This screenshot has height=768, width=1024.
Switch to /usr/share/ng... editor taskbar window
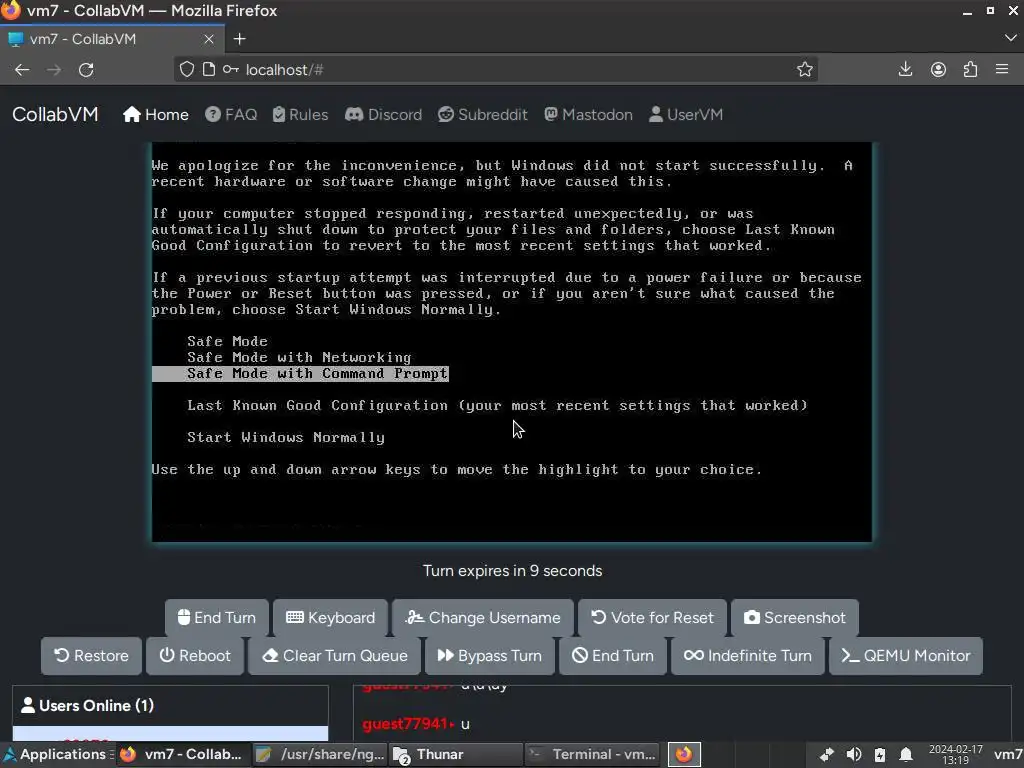click(320, 754)
